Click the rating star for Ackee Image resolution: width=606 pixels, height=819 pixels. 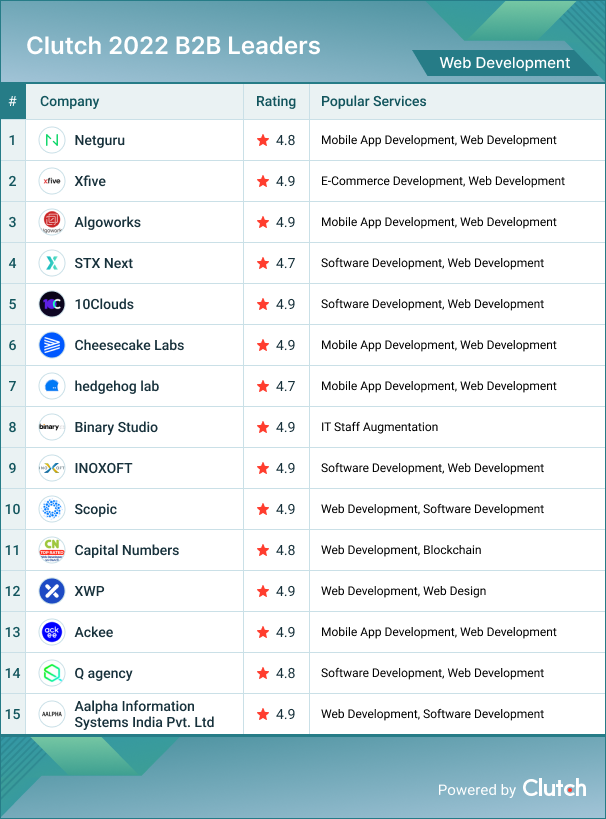[x=263, y=632]
